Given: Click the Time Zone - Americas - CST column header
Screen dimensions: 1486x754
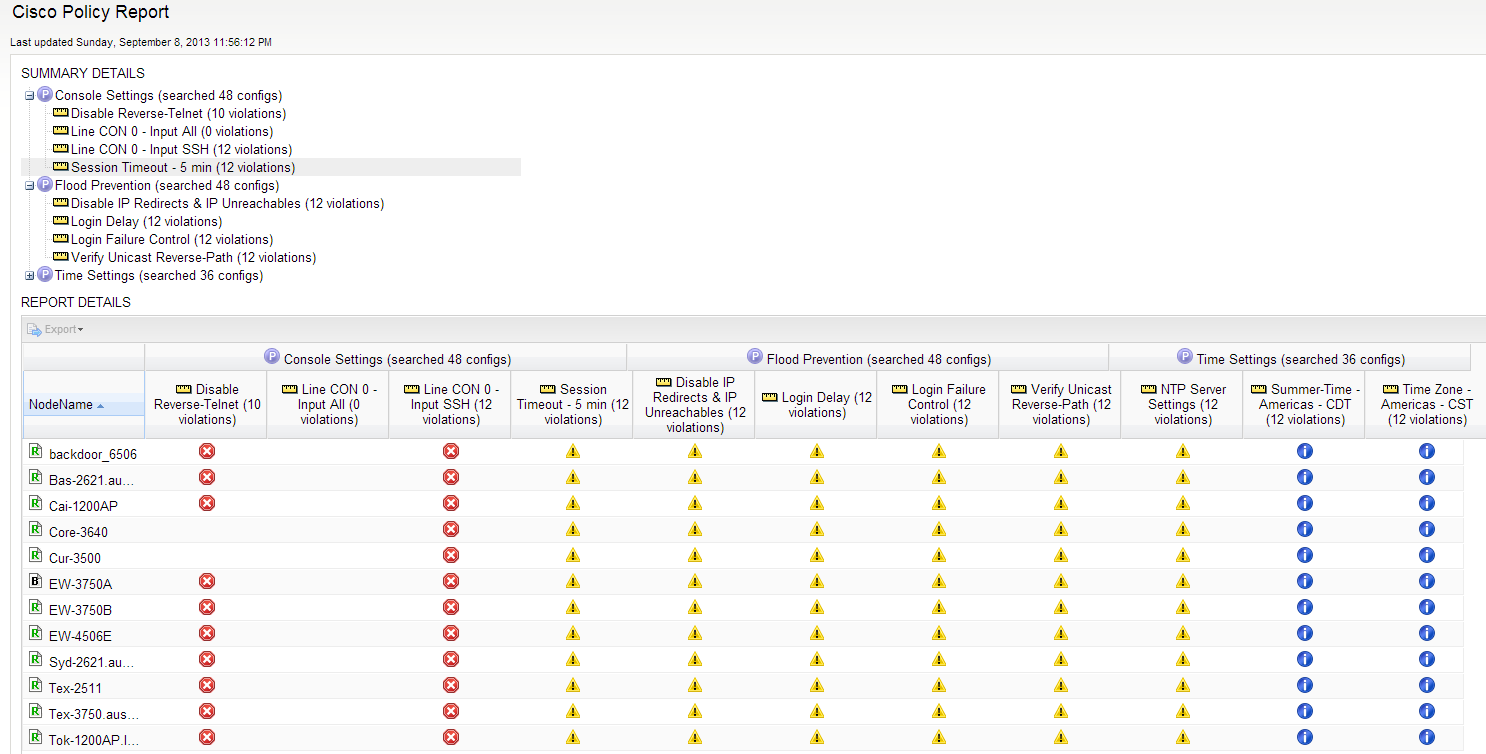Looking at the screenshot, I should coord(1426,405).
